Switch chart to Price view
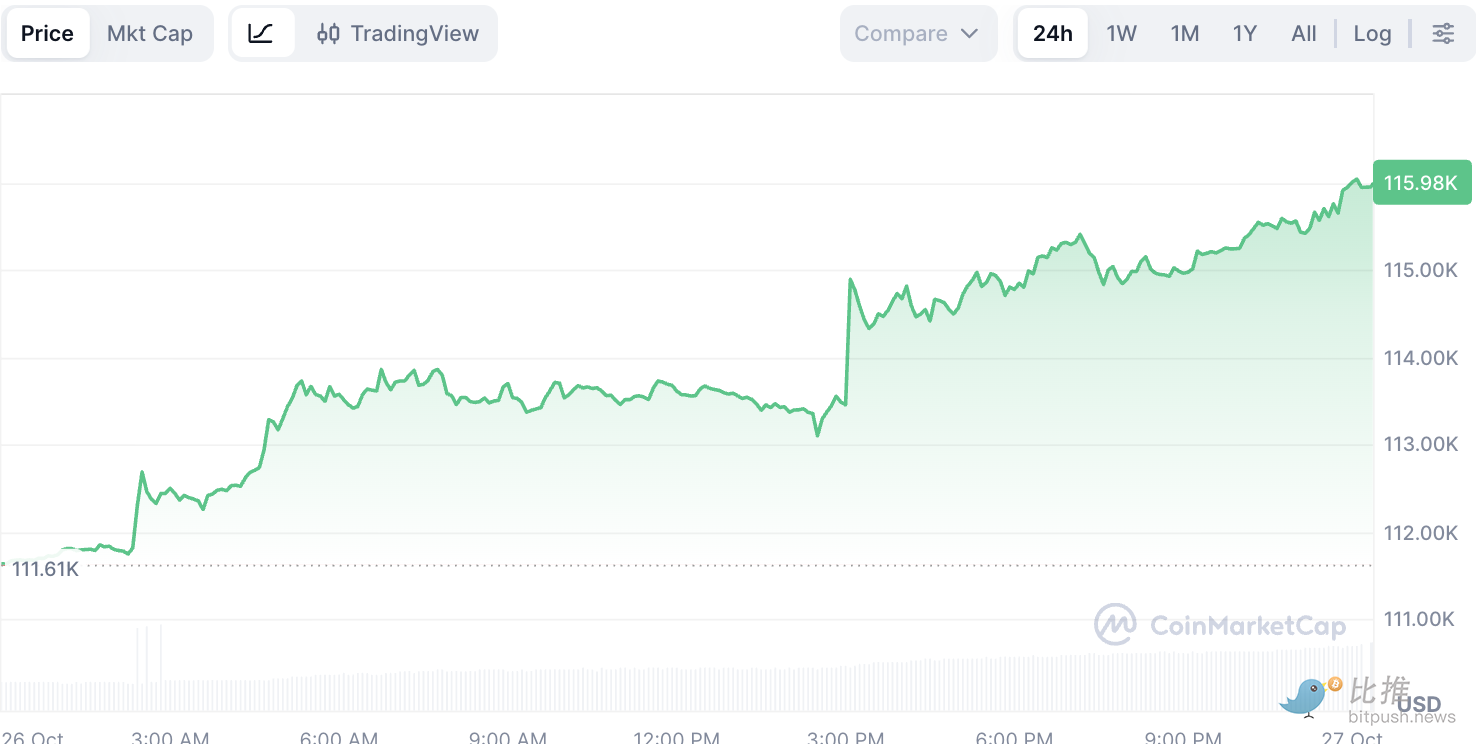 (x=47, y=33)
